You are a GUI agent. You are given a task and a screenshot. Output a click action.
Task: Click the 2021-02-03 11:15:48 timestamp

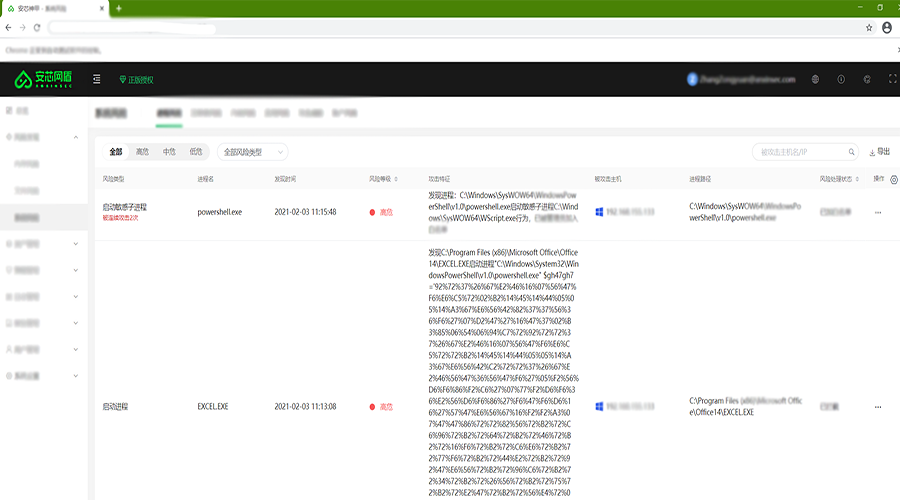(305, 212)
